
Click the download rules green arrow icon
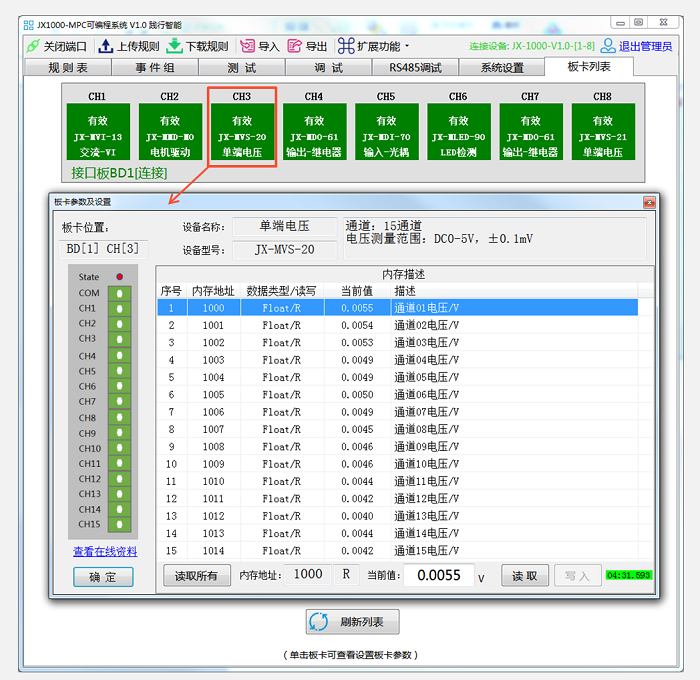pos(174,46)
